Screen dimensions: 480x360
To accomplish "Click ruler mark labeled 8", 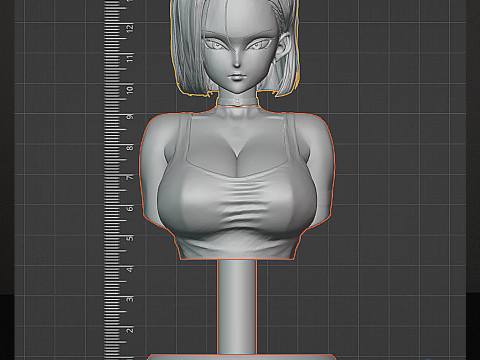I will click(x=130, y=147).
